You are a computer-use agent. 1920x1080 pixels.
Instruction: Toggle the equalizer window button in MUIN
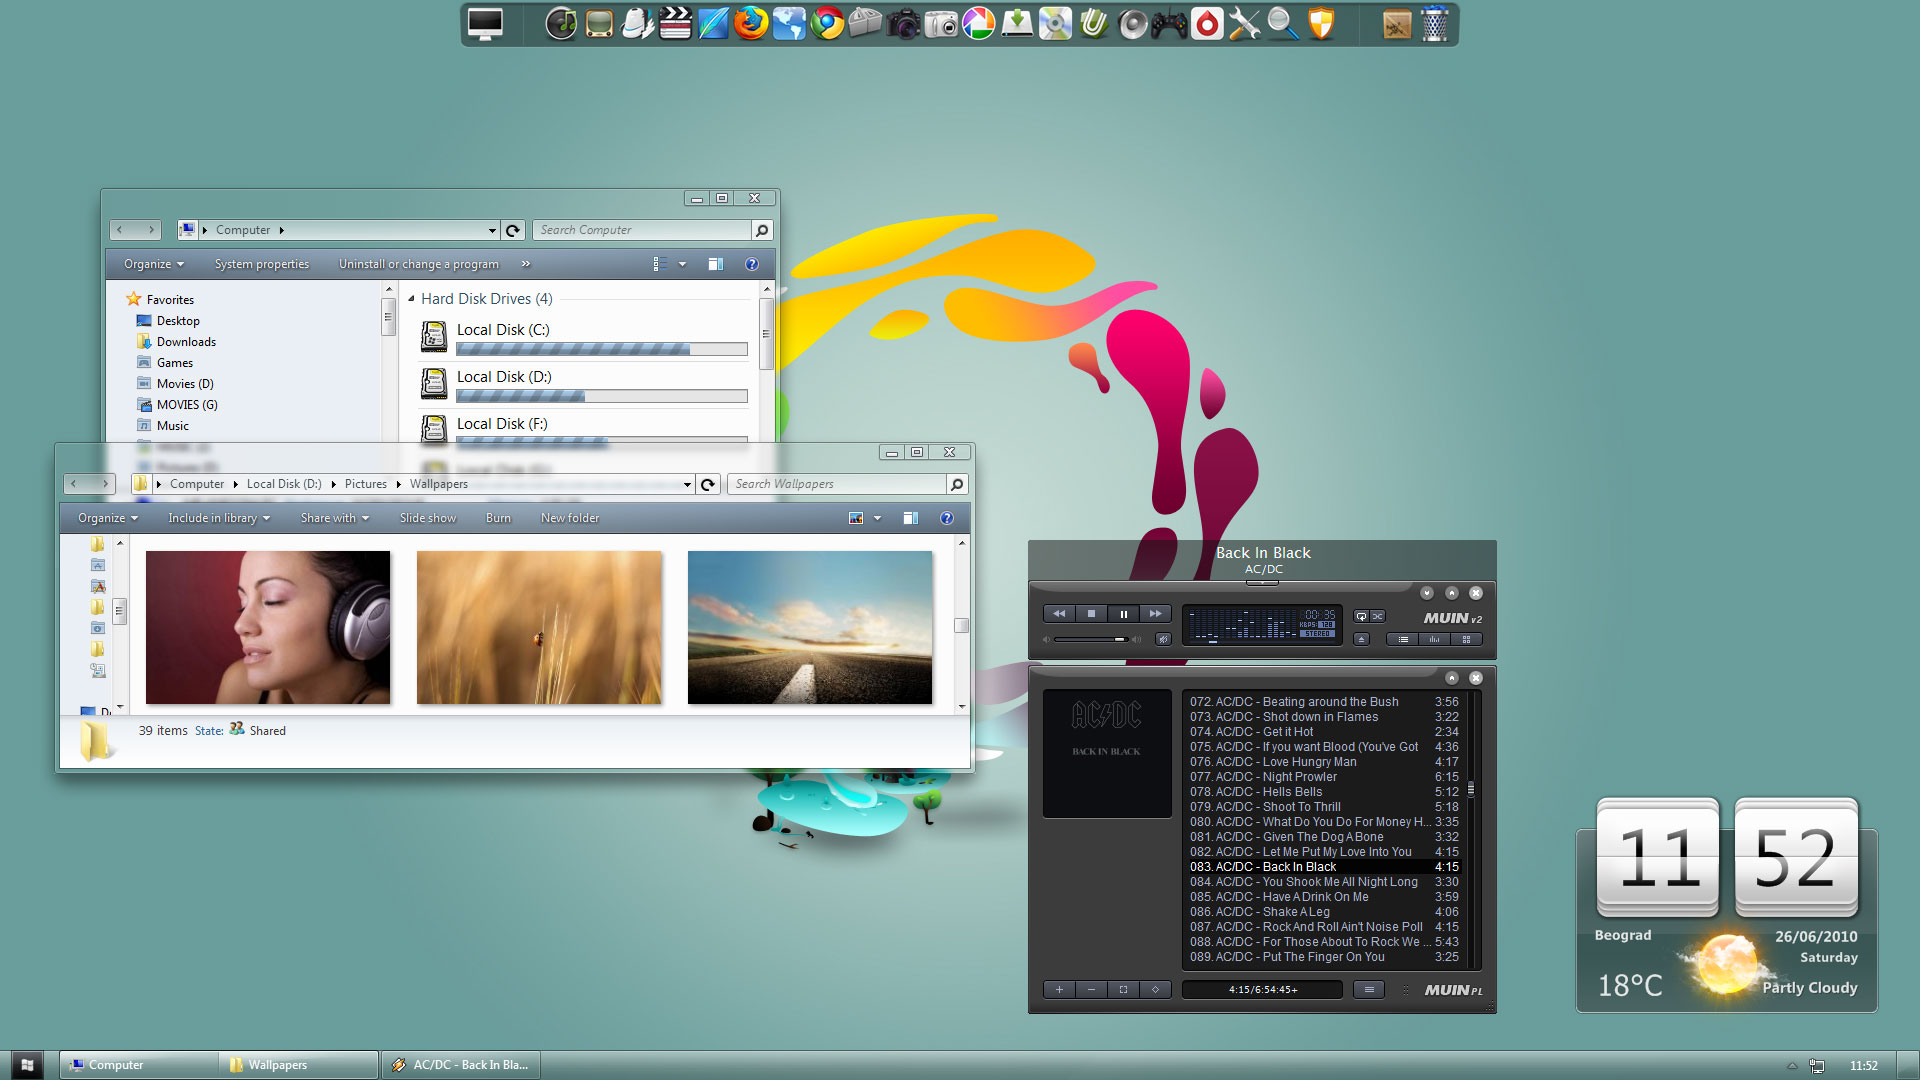pos(1435,639)
